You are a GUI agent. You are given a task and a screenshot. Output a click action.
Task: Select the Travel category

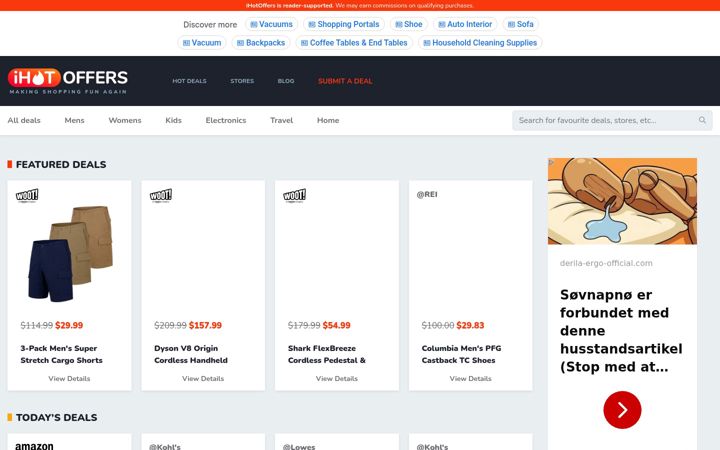281,120
